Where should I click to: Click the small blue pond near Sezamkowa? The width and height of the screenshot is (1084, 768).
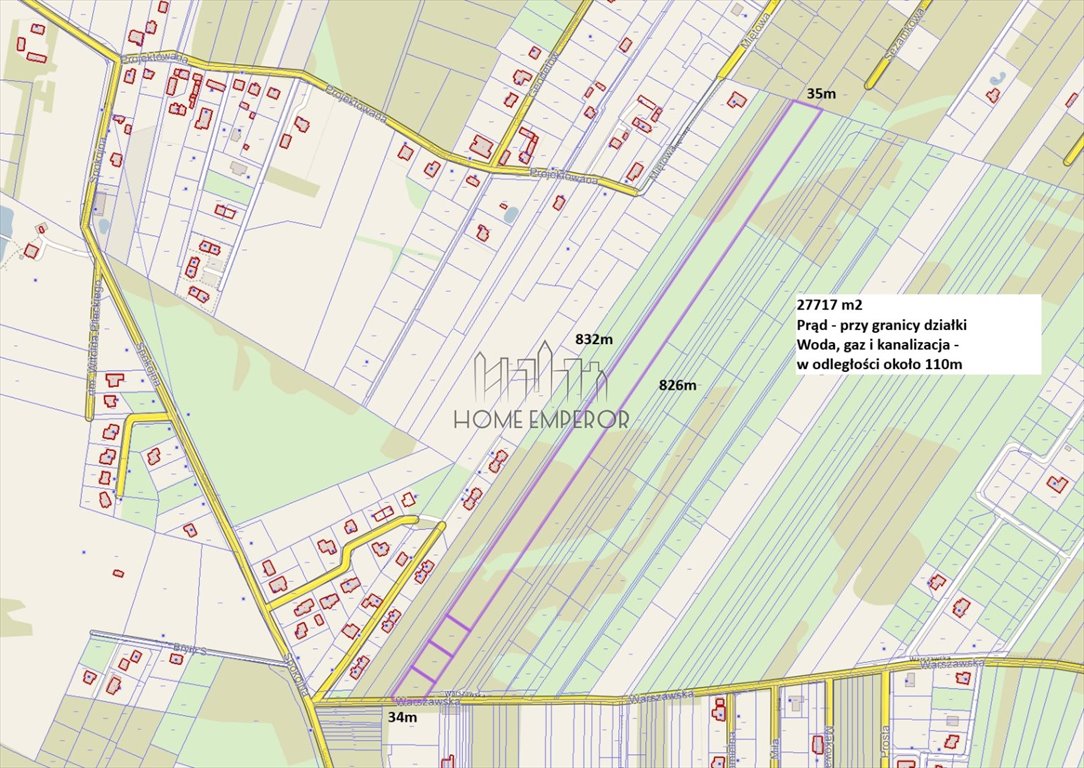[x=996, y=79]
